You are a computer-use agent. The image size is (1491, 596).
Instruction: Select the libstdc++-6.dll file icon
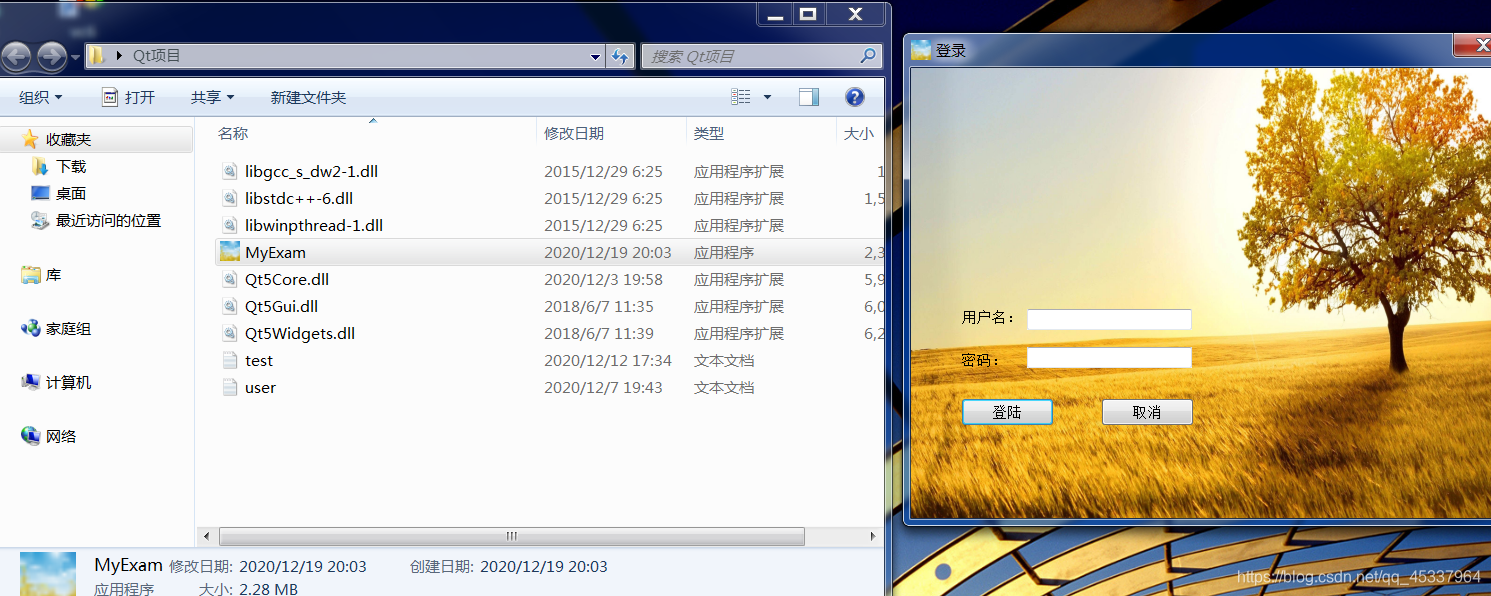230,199
